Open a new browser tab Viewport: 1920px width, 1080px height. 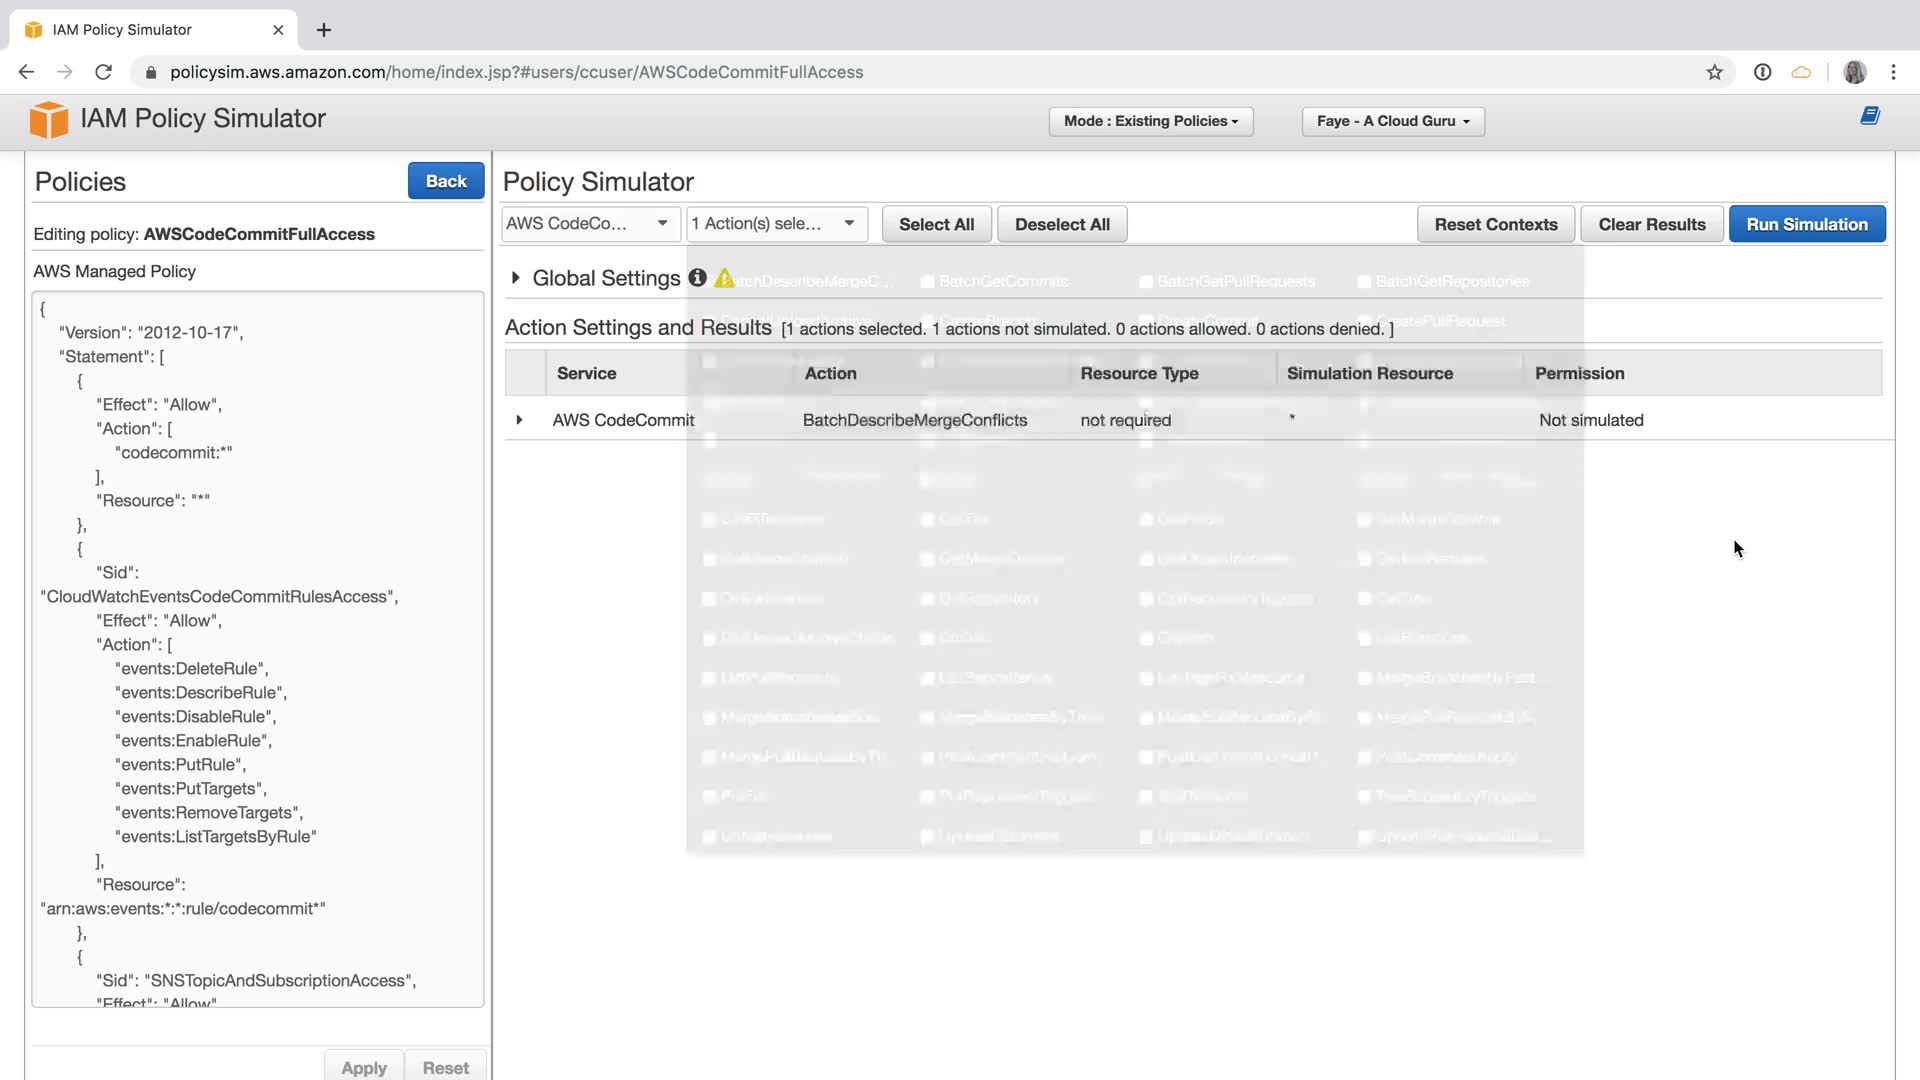coord(323,30)
